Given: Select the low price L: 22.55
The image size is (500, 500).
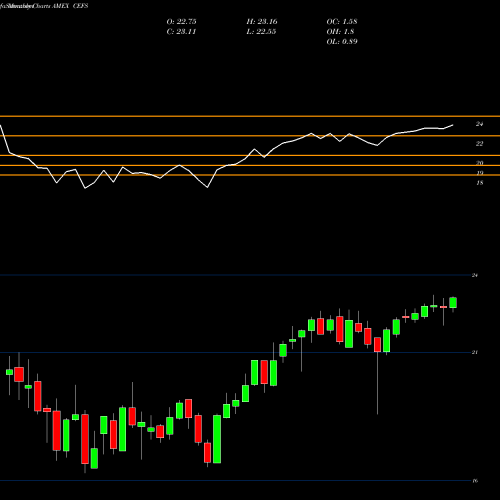Looking at the screenshot, I should coord(261,32).
